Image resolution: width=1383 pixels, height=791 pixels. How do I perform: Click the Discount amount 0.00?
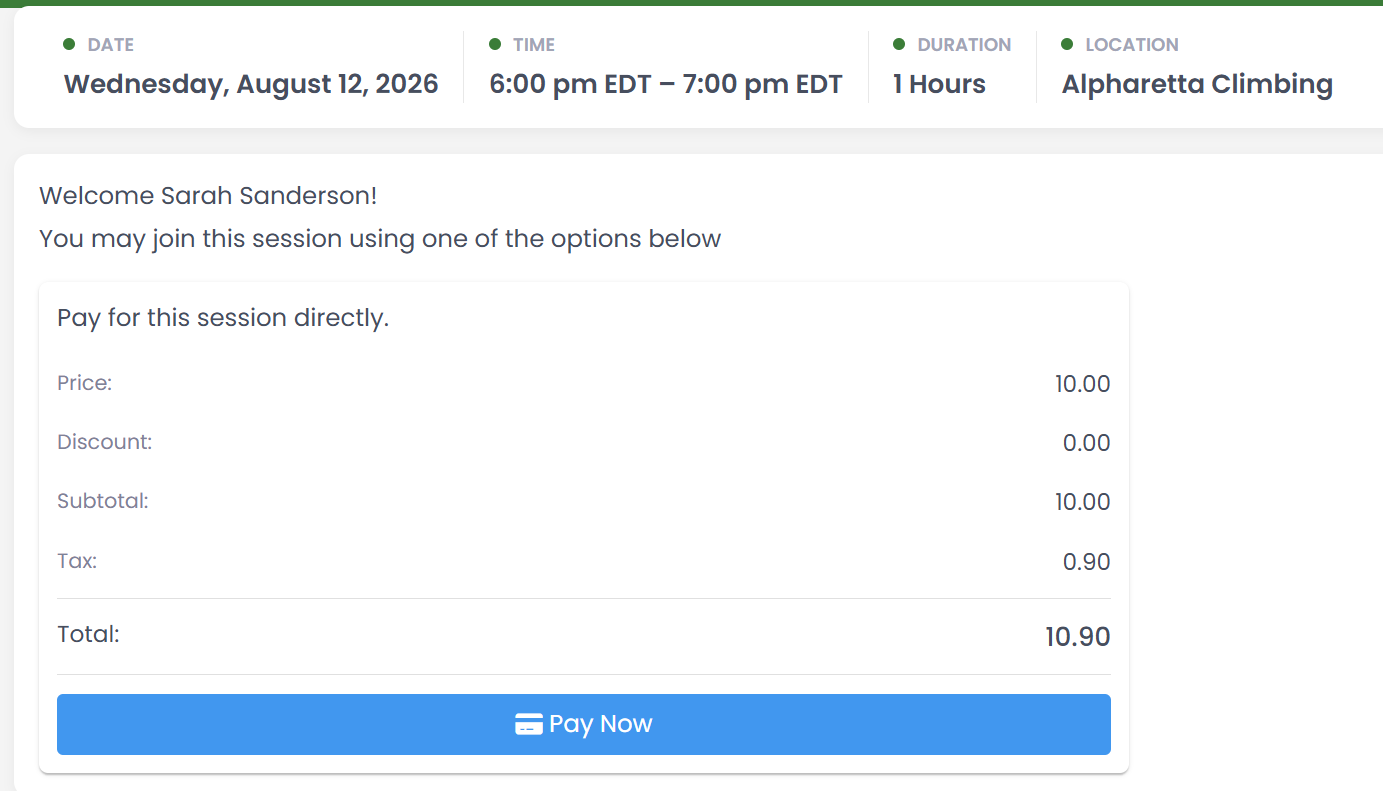pos(1086,443)
